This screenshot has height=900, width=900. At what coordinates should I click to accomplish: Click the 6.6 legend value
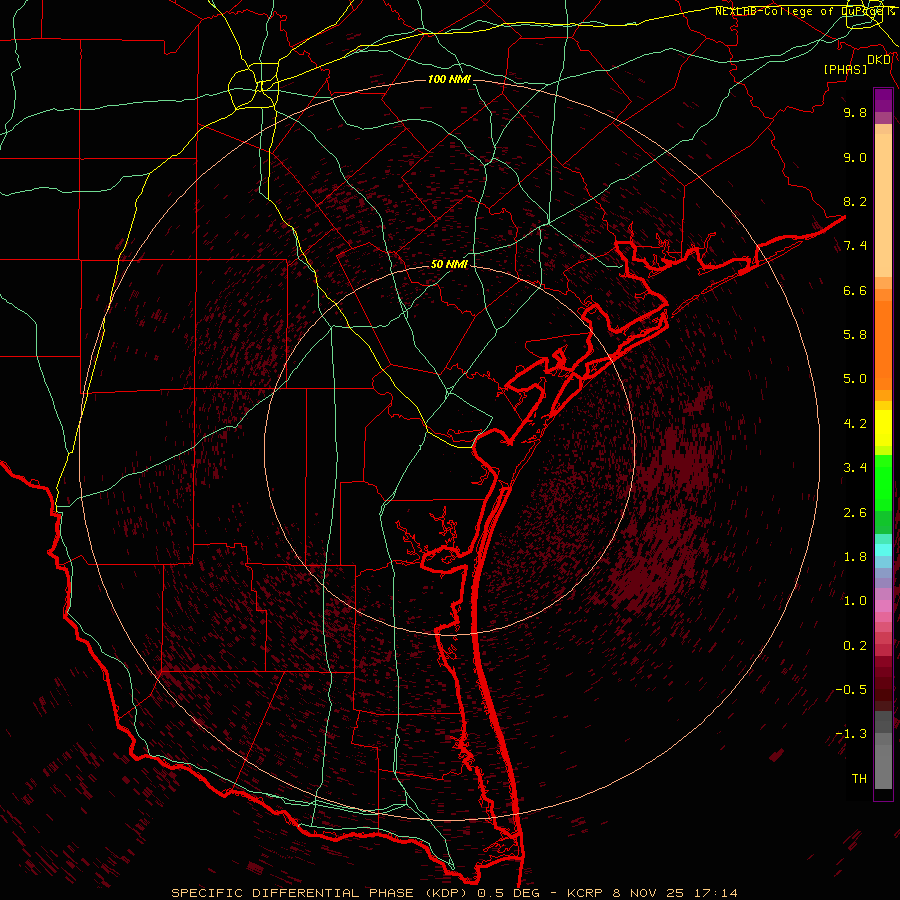point(855,290)
